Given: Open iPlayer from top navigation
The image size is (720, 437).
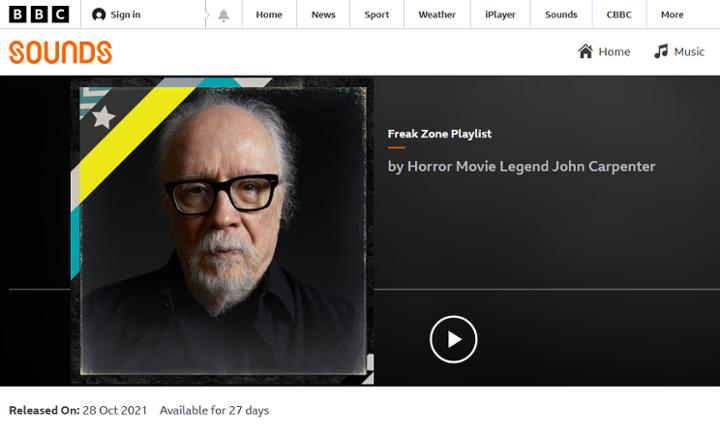Looking at the screenshot, I should click(500, 15).
